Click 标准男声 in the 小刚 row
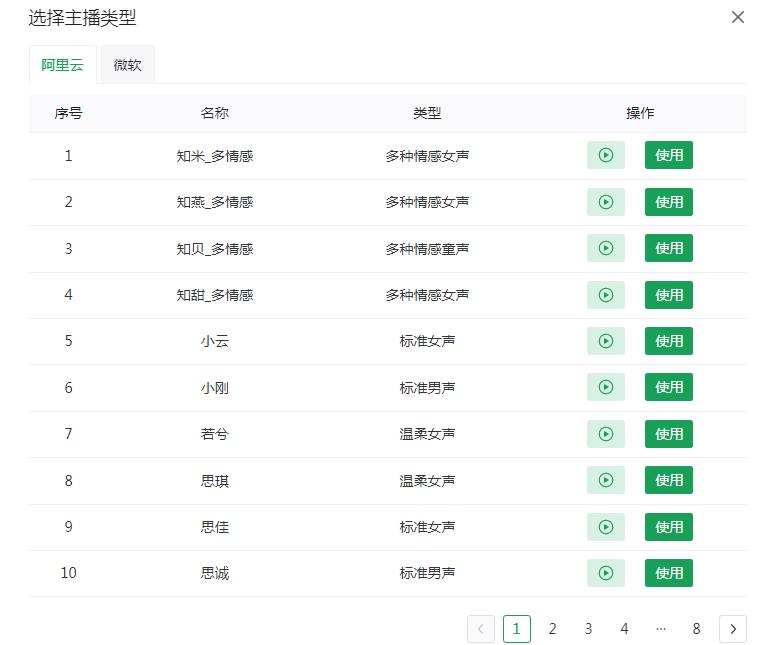Image resolution: width=762 pixels, height=645 pixels. (x=427, y=388)
